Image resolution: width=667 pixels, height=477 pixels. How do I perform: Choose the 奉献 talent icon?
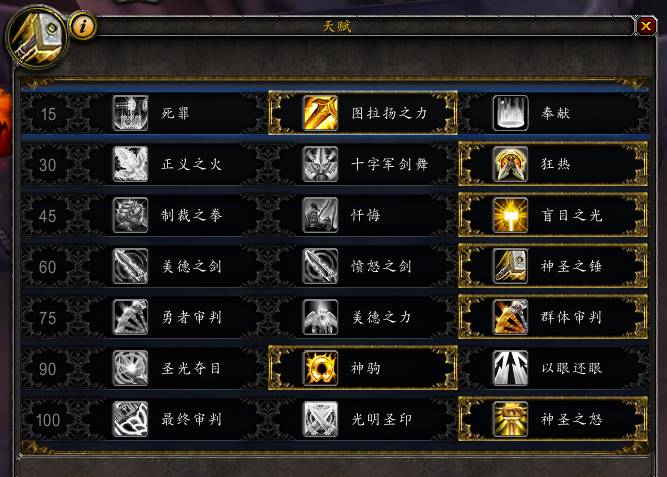[510, 113]
